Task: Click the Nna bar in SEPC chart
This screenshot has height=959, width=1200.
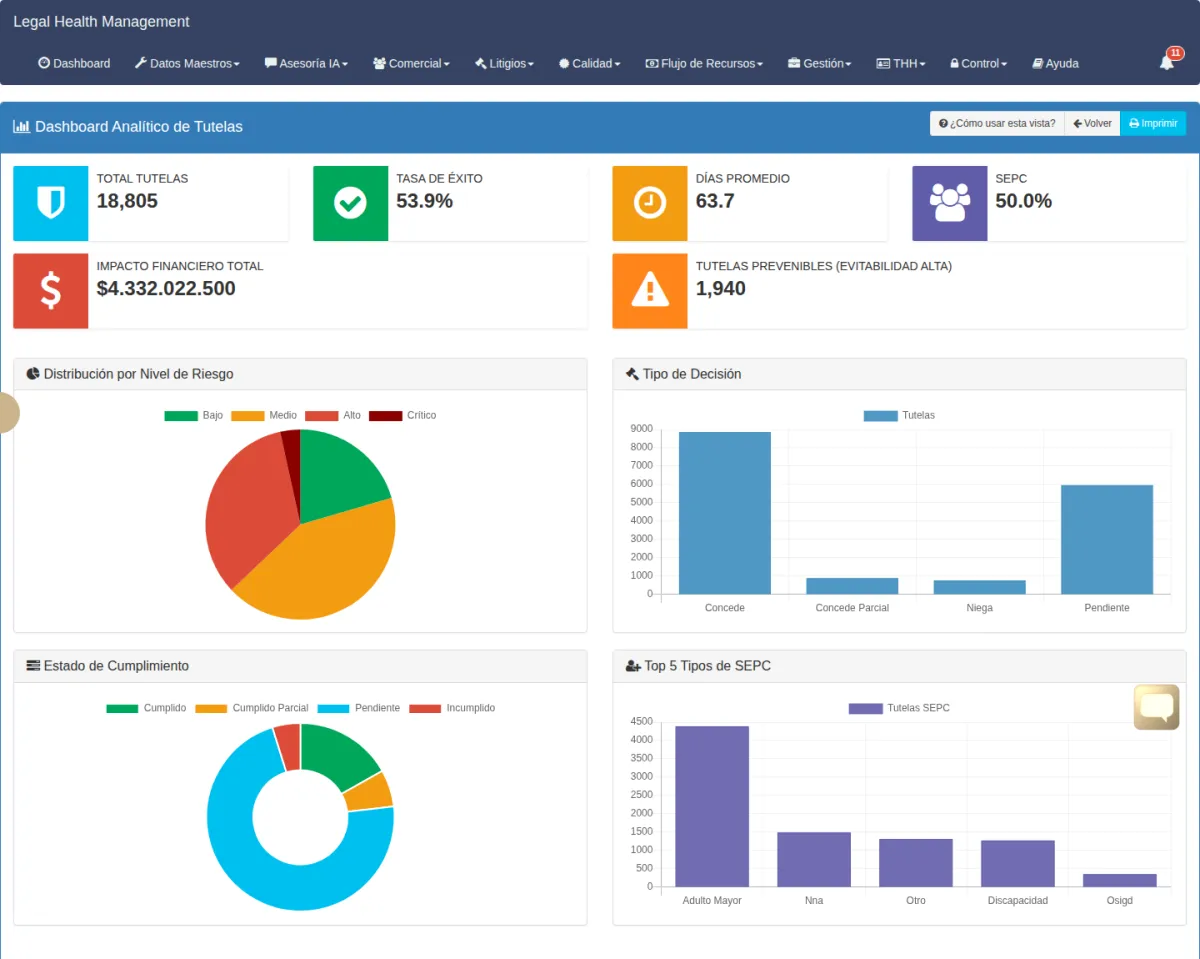Action: [814, 859]
